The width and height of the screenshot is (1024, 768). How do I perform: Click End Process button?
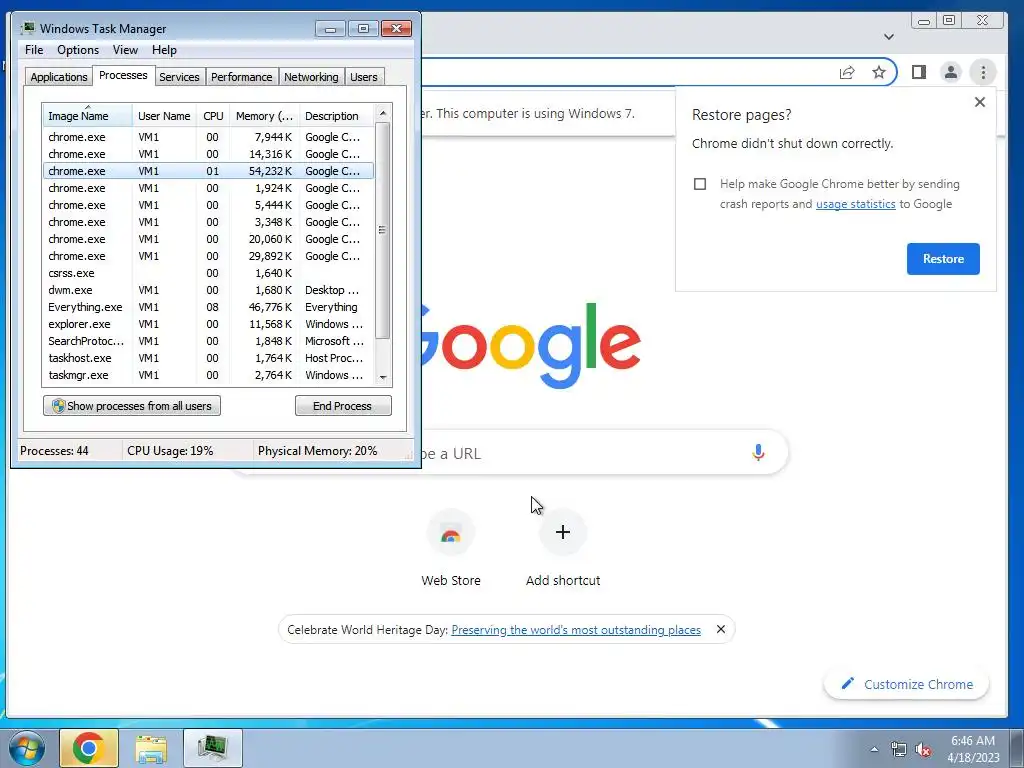coord(343,406)
